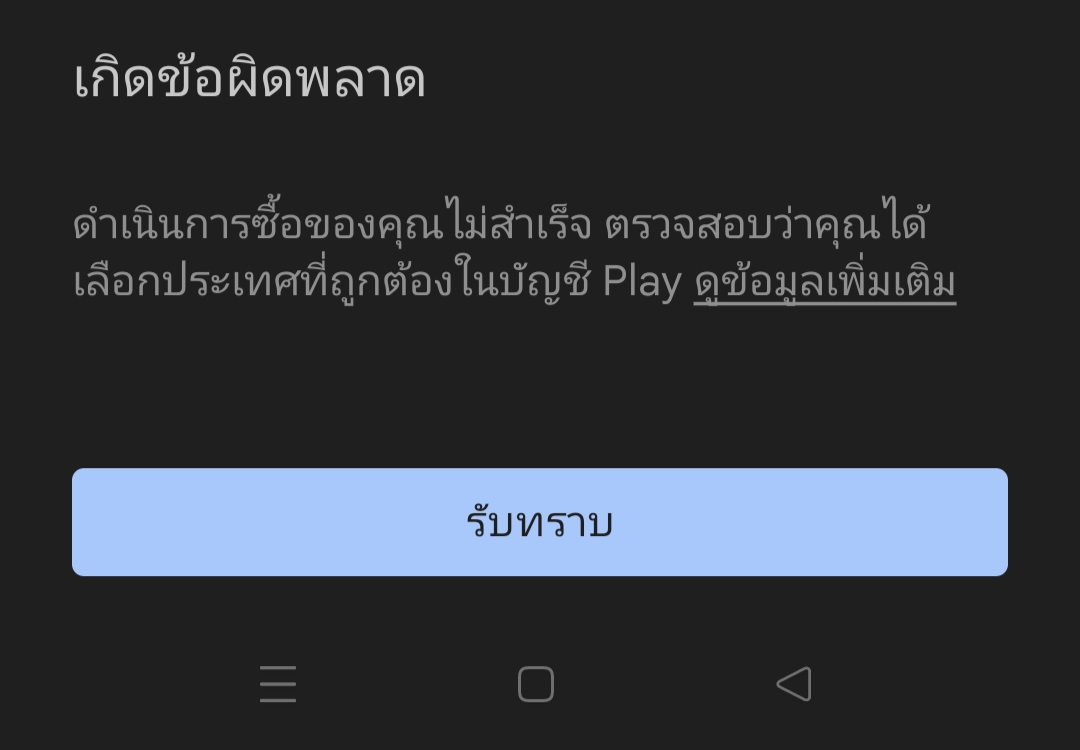This screenshot has width=1080, height=750.
Task: Click the underlined text after Play
Action: tap(824, 282)
